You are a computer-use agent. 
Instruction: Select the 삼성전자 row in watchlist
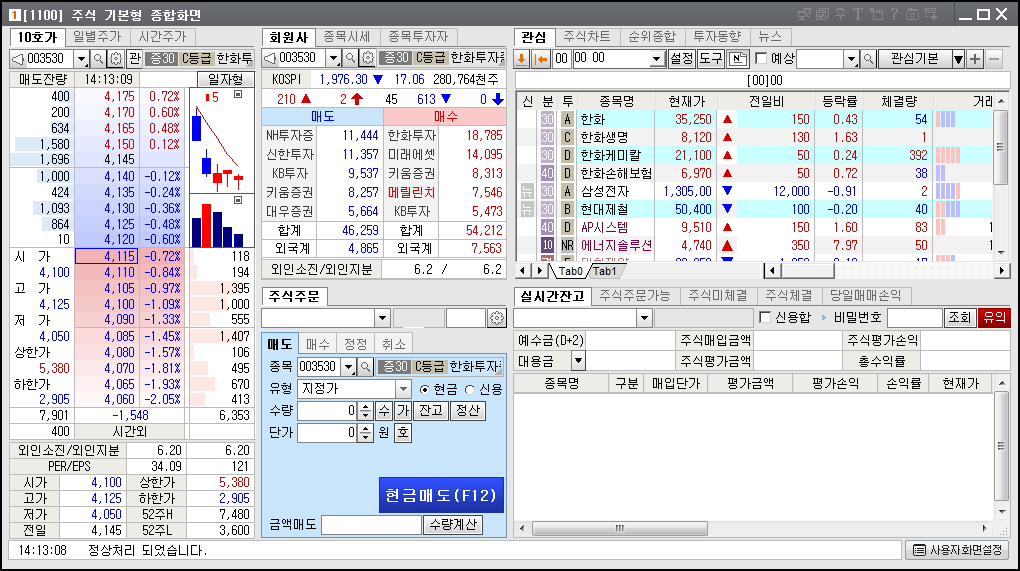click(755, 191)
